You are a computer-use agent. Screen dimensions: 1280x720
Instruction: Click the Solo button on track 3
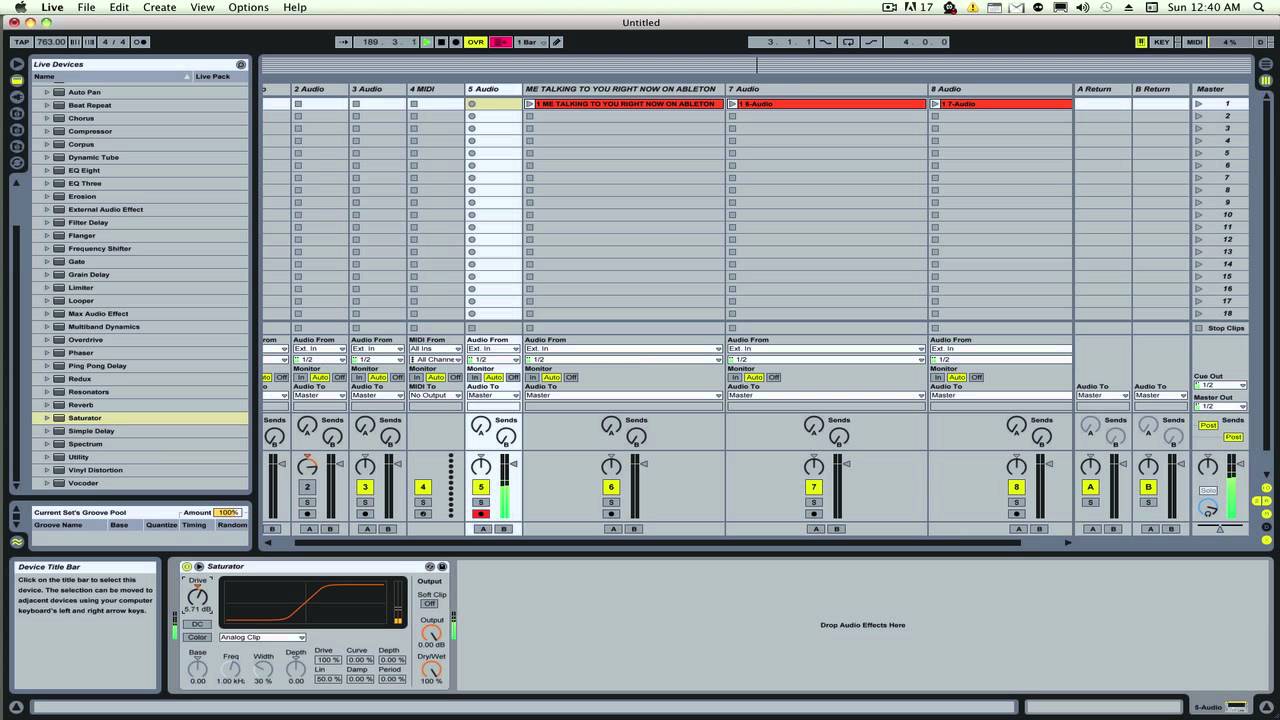[x=366, y=502]
